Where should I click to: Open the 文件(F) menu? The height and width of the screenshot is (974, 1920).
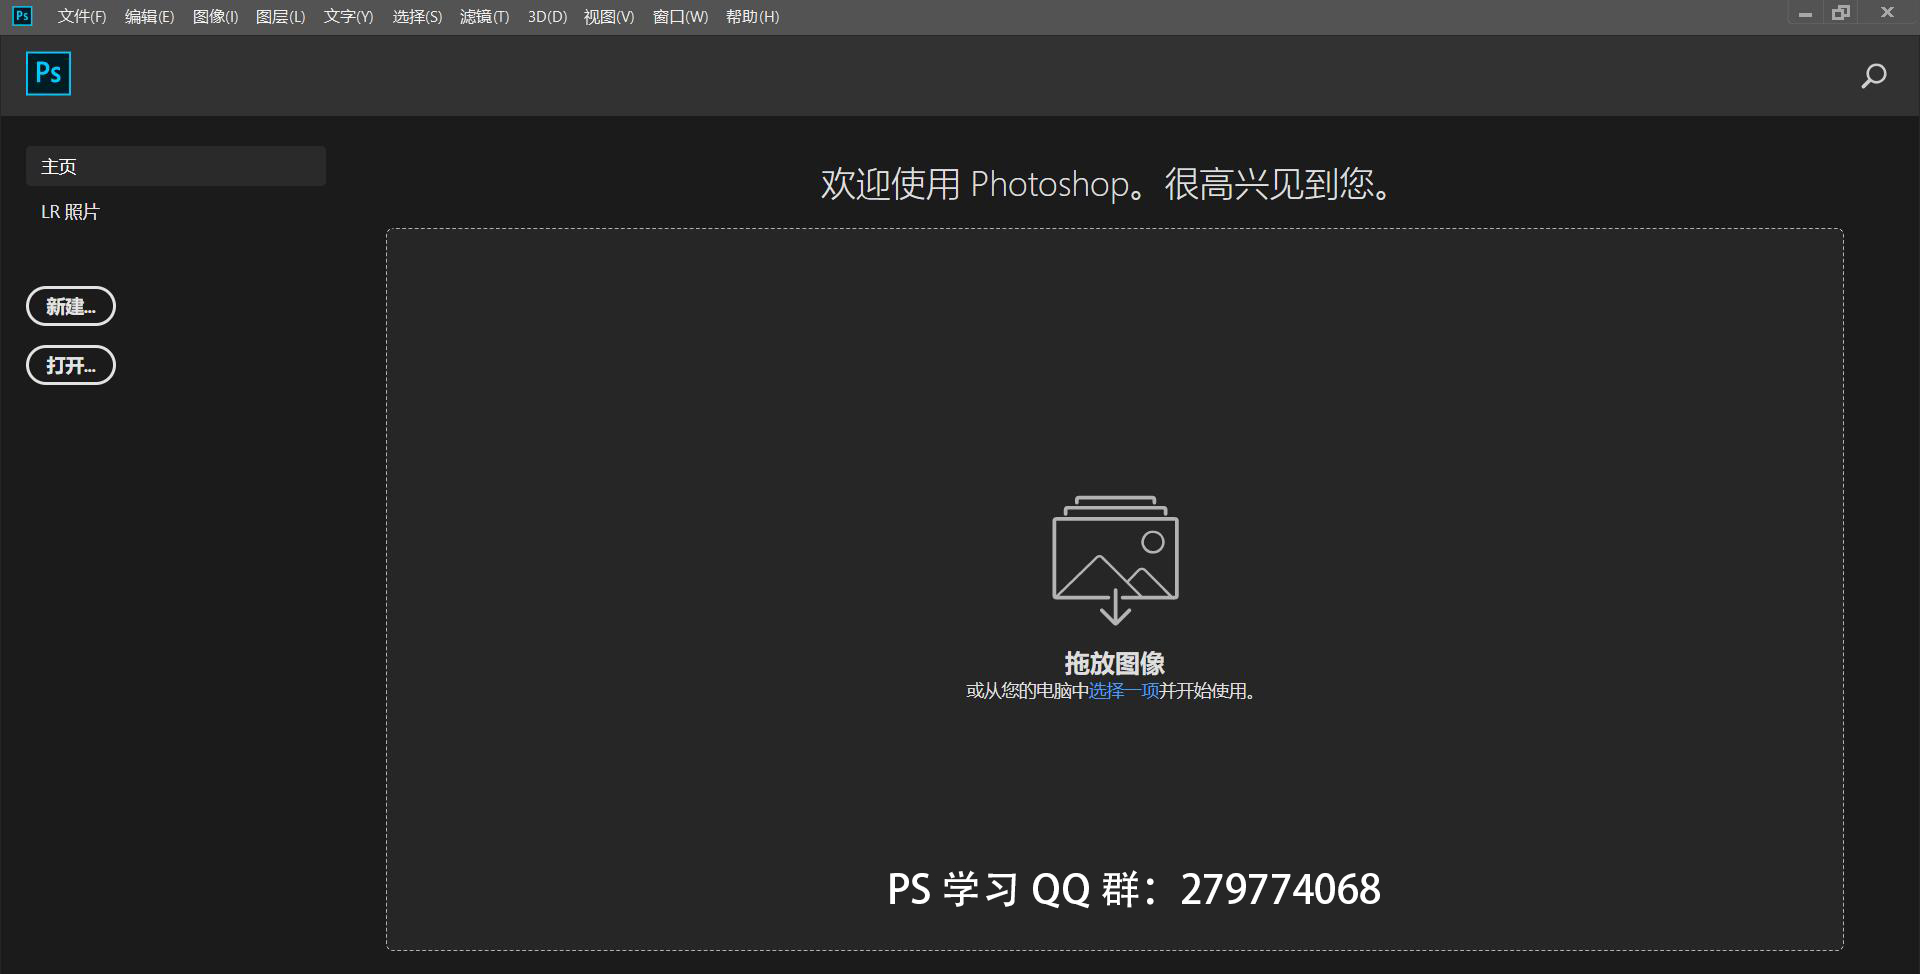click(x=82, y=17)
